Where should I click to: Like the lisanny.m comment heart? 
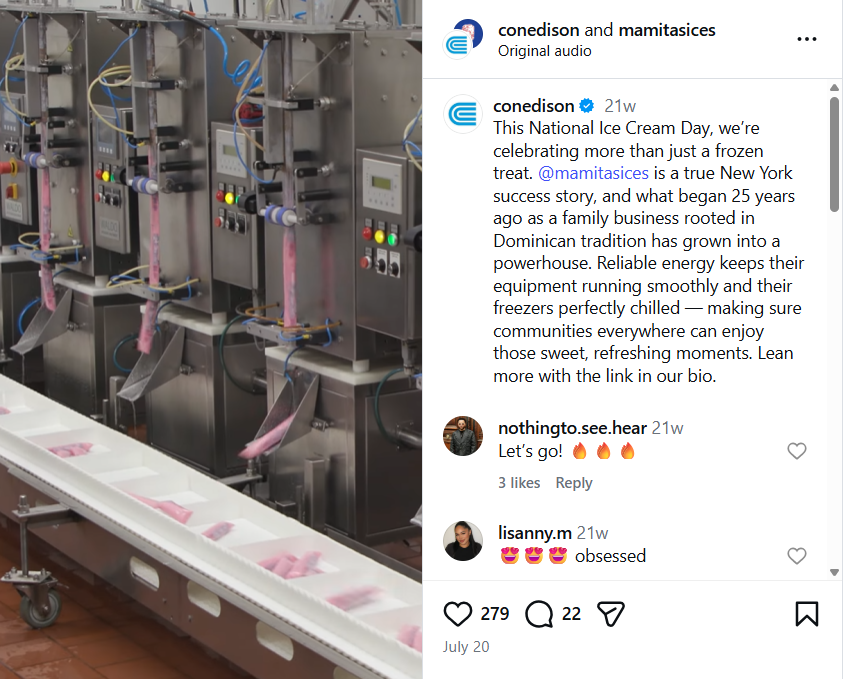click(x=797, y=556)
